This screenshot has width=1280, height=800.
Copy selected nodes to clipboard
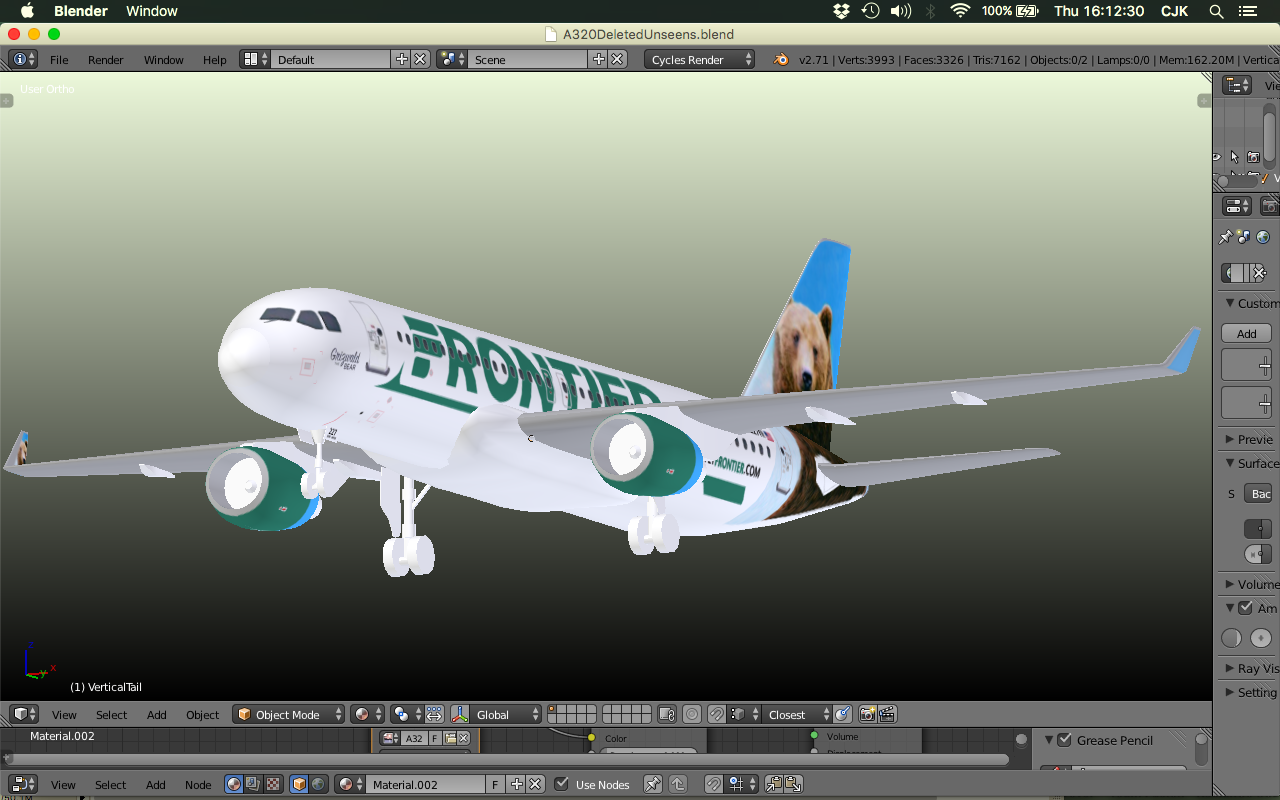pyautogui.click(x=773, y=784)
